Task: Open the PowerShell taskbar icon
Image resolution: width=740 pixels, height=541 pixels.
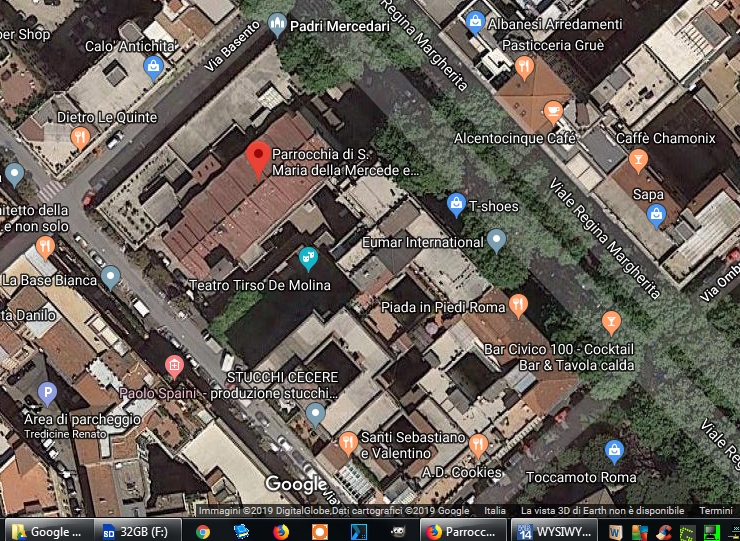Action: (x=359, y=532)
